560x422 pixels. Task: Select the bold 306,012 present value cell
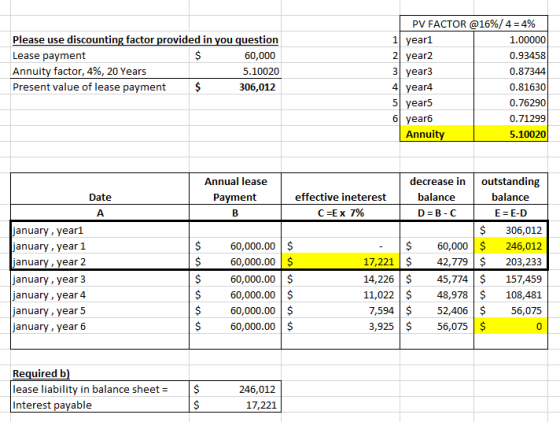235,87
